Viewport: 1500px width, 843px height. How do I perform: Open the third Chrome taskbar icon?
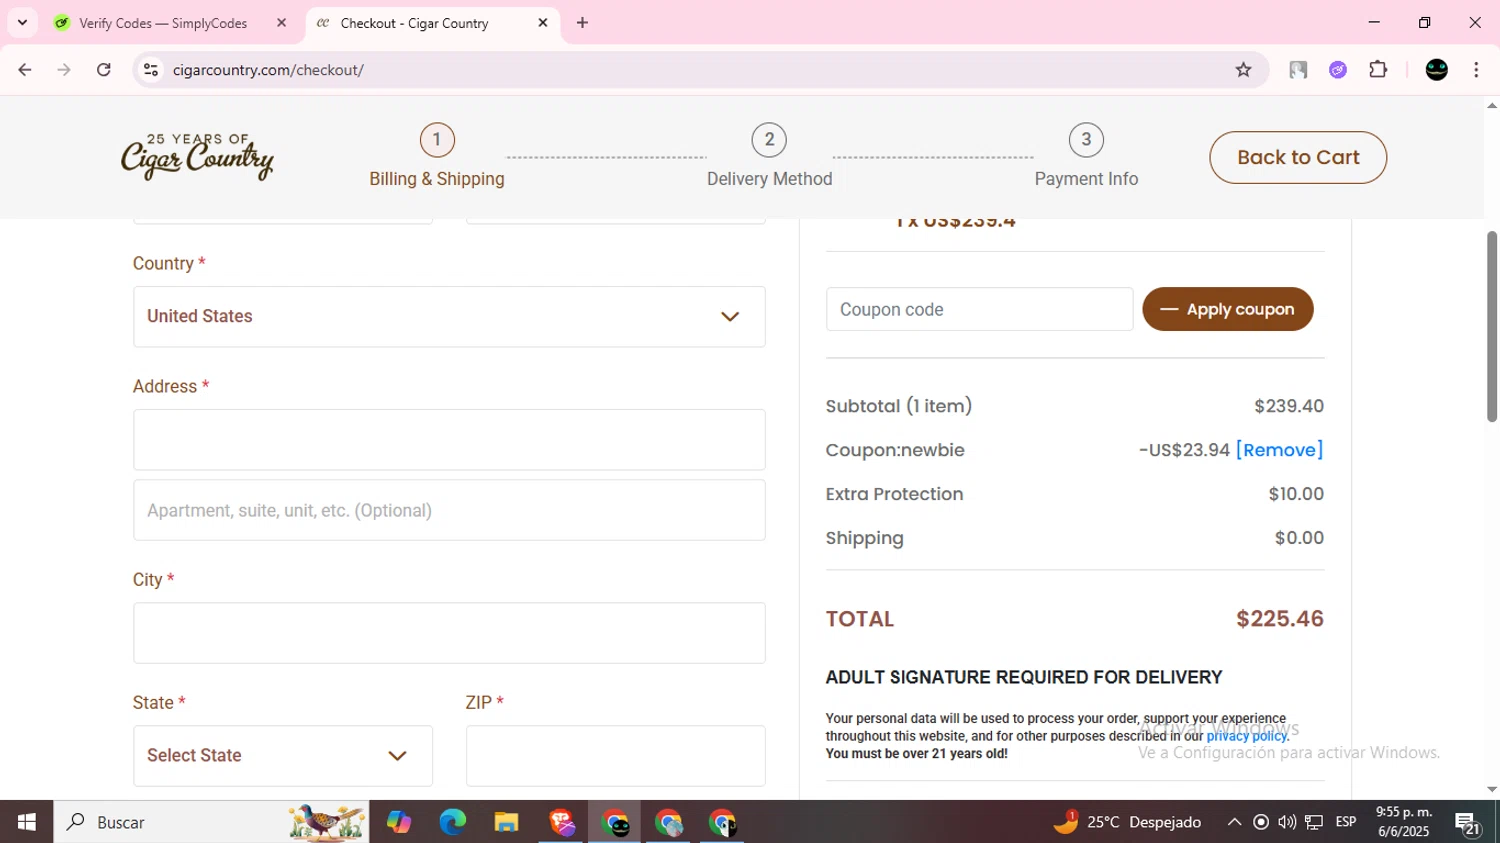(x=722, y=822)
